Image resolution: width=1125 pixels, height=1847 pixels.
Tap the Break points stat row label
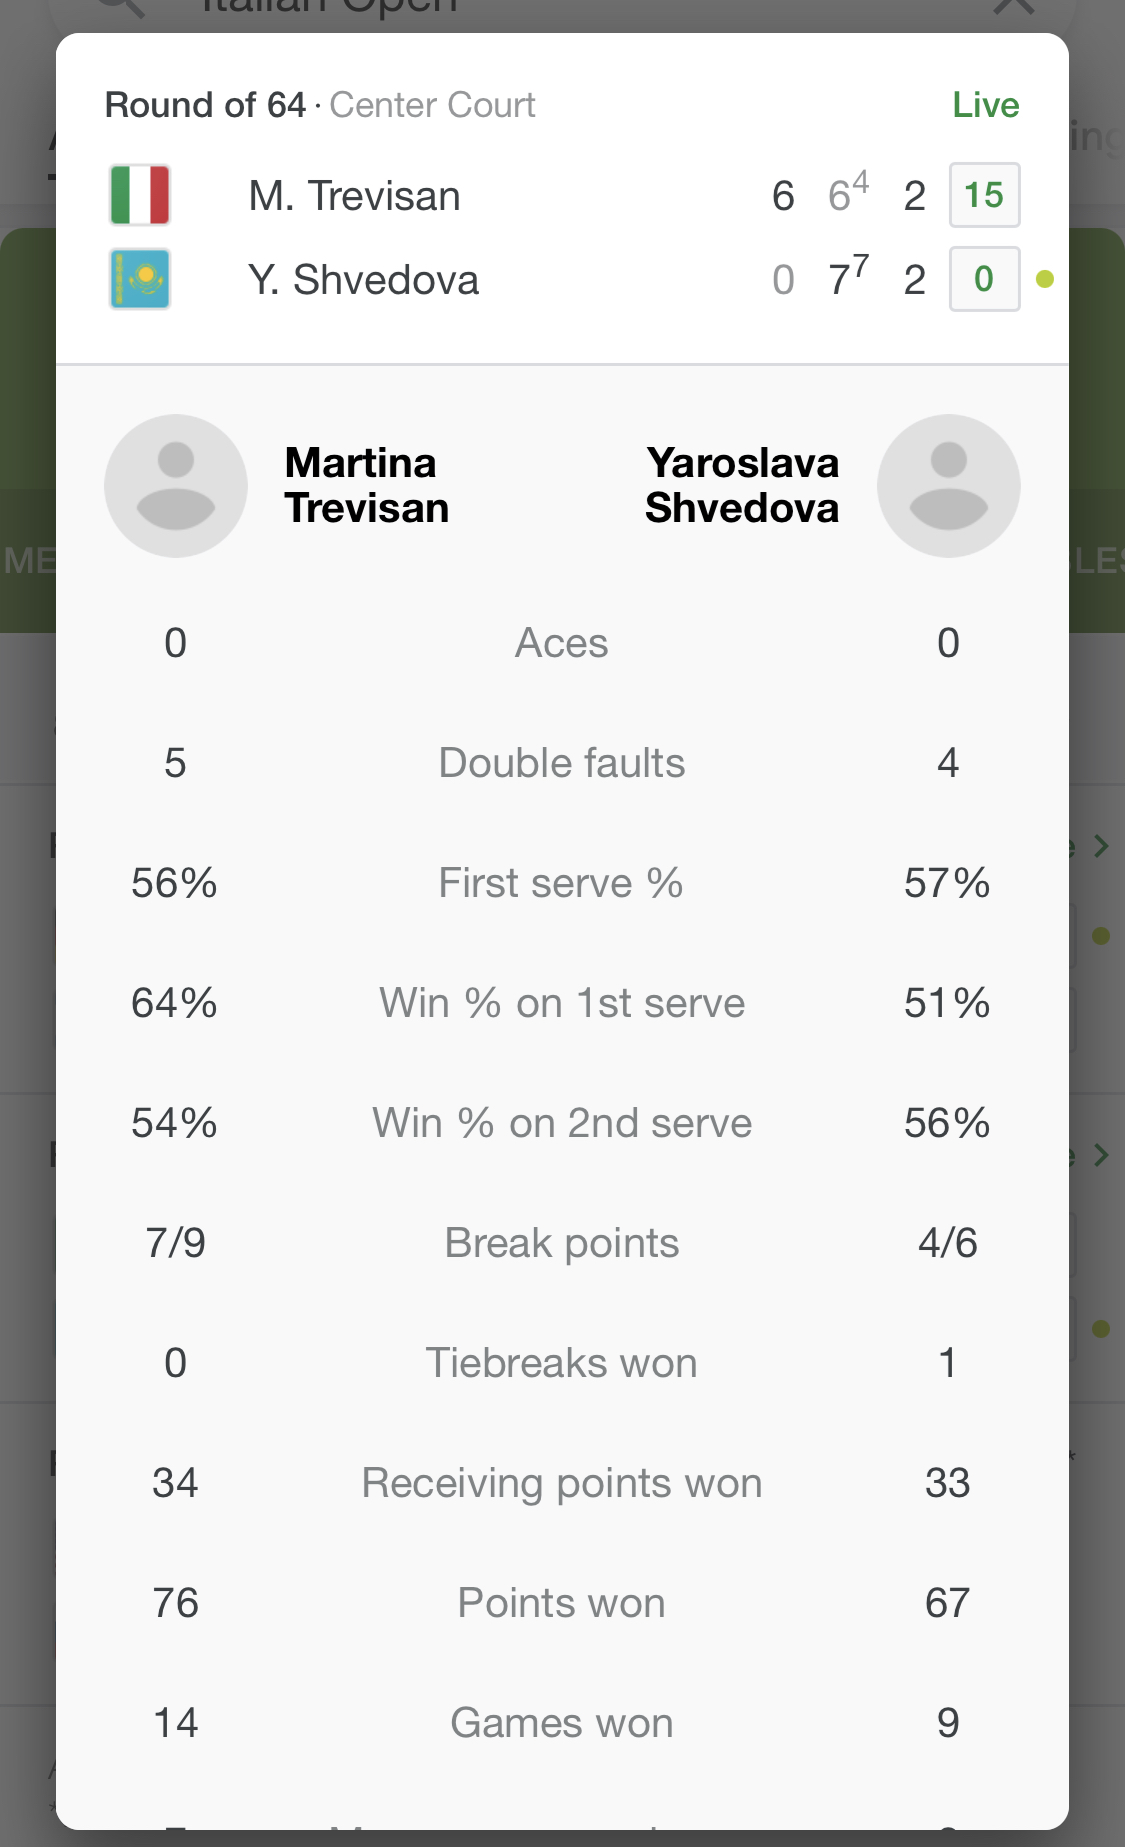point(562,1243)
